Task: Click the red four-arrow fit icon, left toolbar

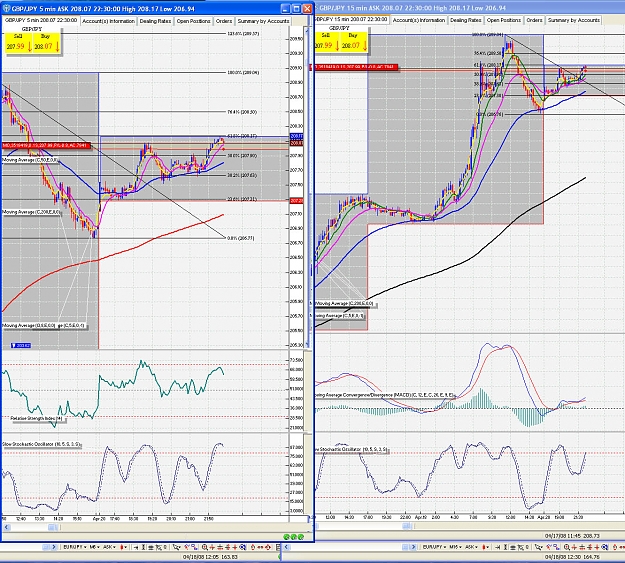Action: (267, 547)
